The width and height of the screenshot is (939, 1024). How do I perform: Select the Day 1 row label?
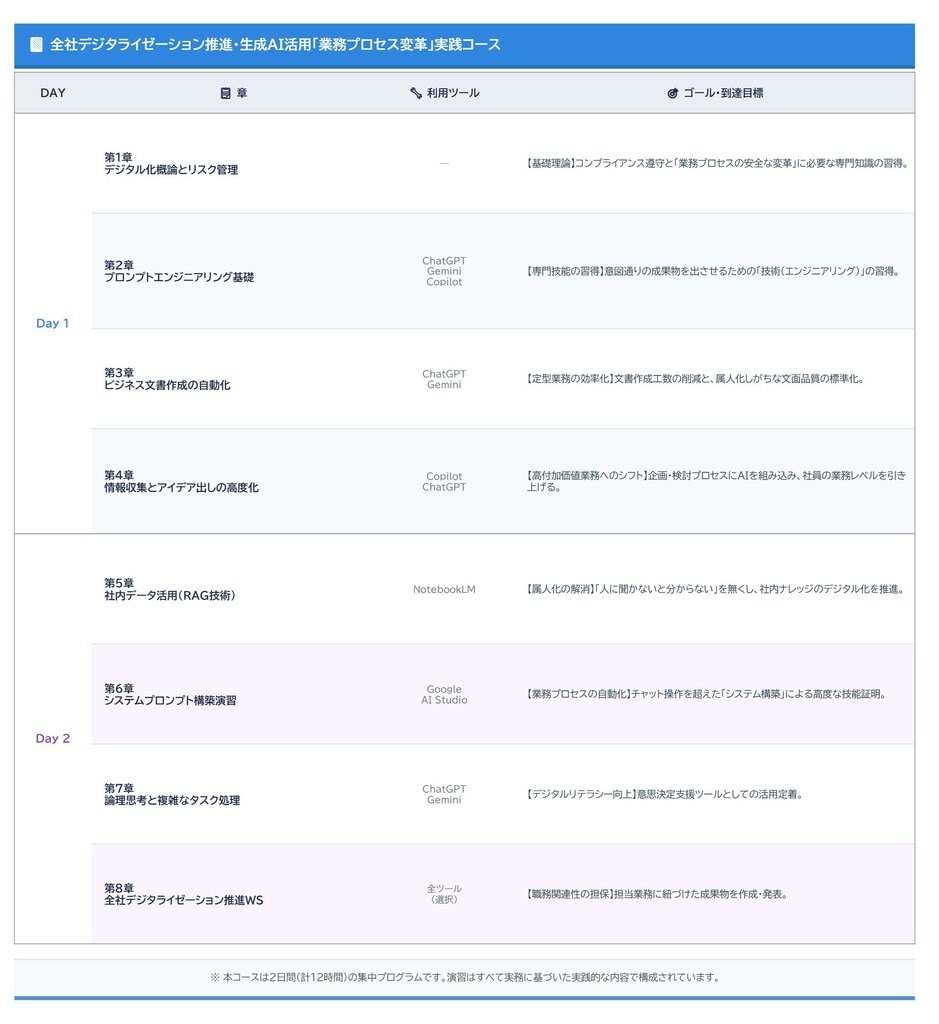click(53, 323)
